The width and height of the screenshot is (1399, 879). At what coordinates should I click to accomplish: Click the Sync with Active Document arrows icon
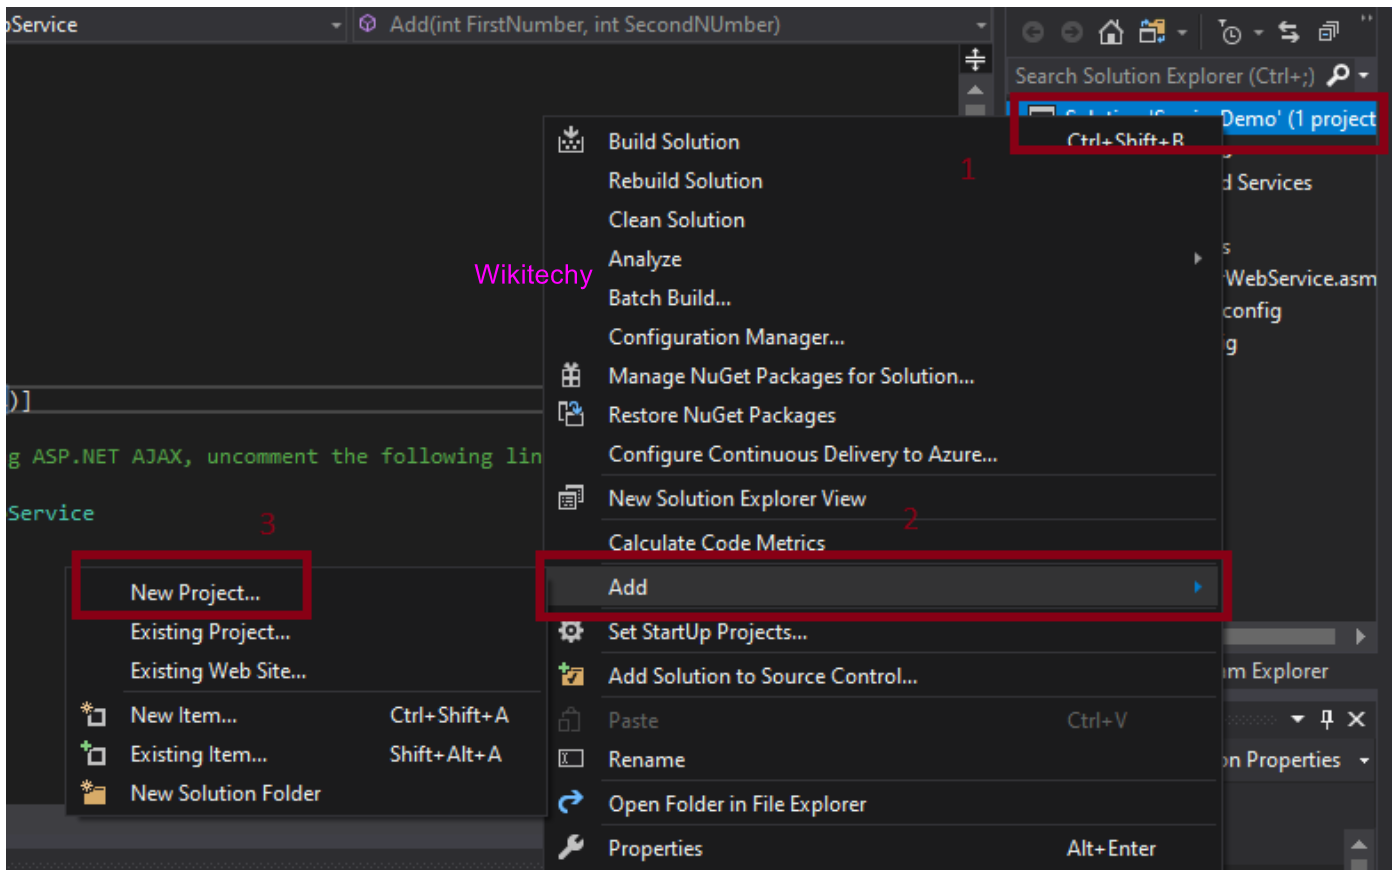click(1289, 33)
